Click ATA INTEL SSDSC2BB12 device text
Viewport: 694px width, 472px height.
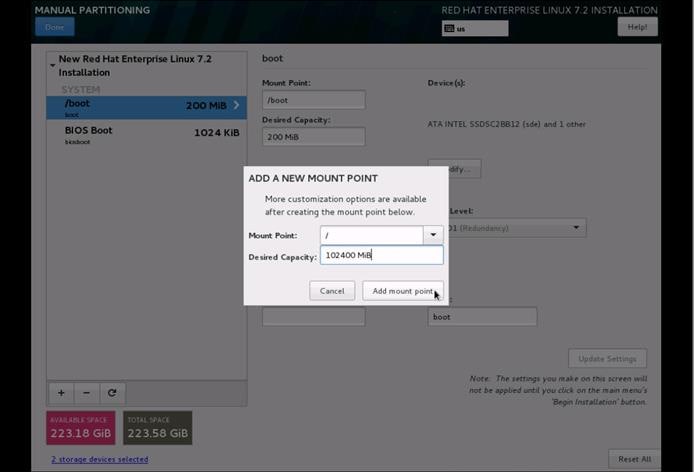point(506,124)
